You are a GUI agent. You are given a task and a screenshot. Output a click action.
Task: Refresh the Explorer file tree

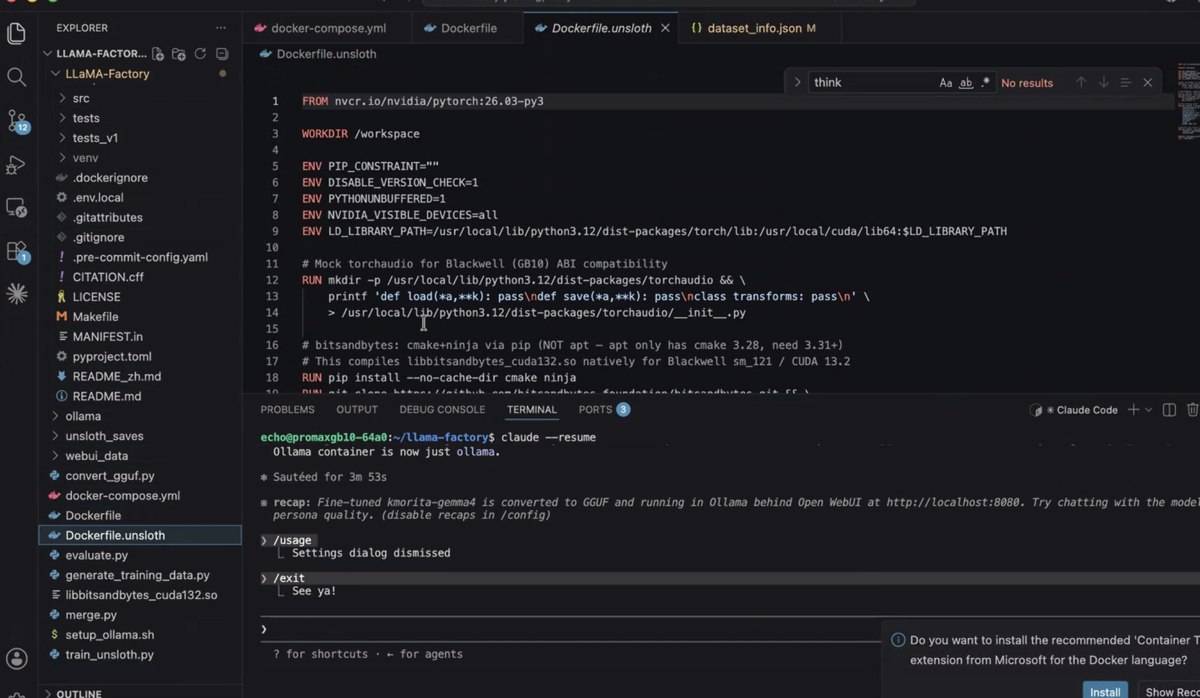pos(200,54)
